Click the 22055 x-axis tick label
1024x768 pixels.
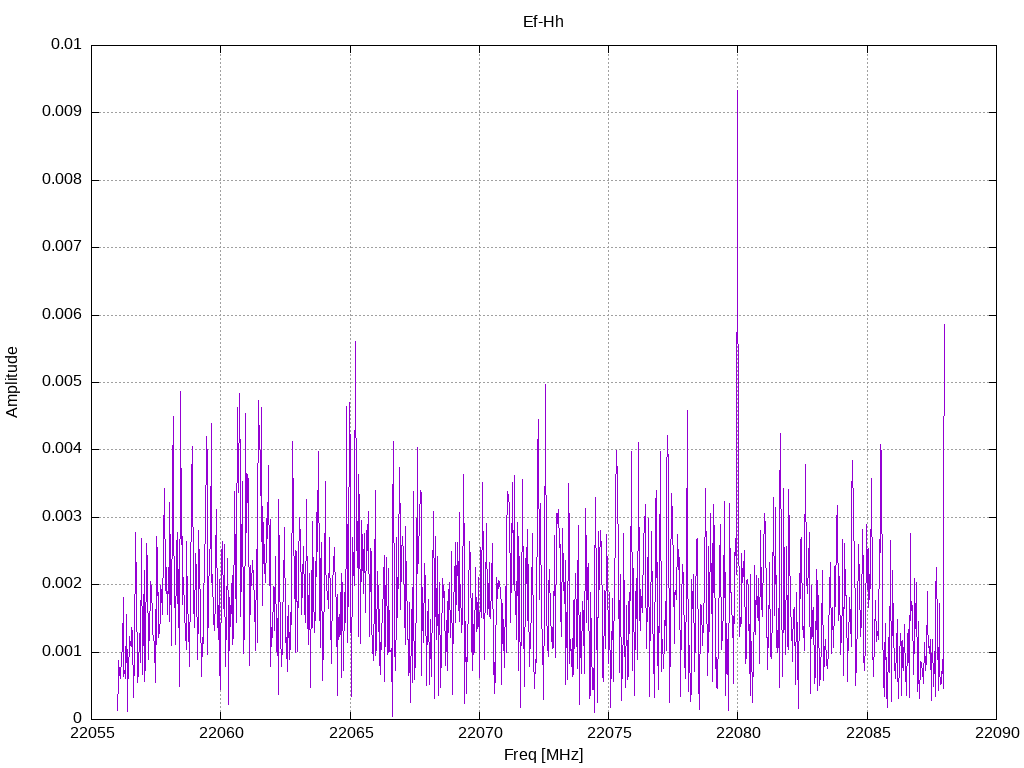[x=91, y=735]
